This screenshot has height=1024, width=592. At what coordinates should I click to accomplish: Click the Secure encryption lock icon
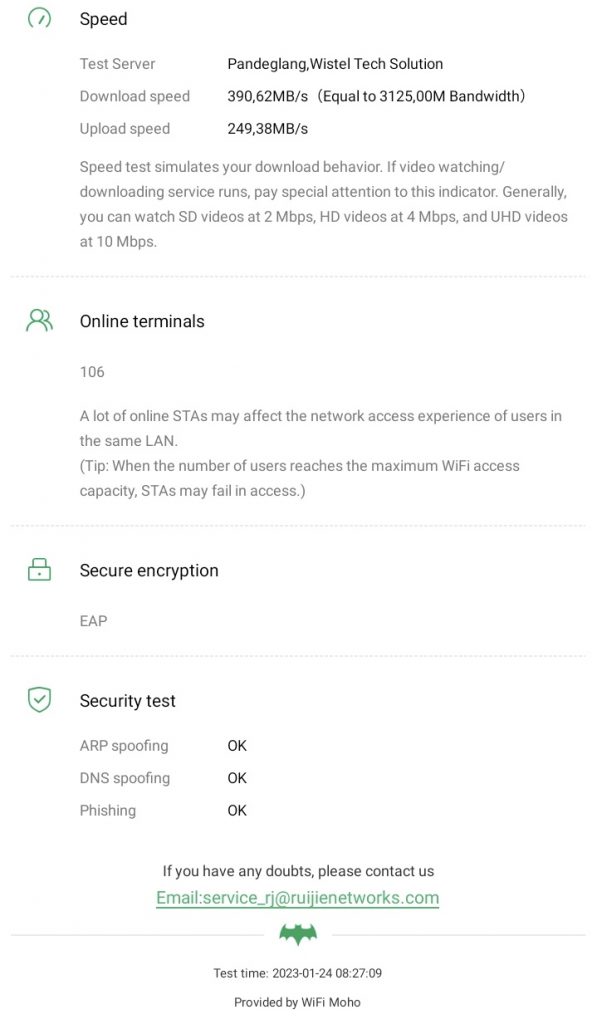pos(39,569)
